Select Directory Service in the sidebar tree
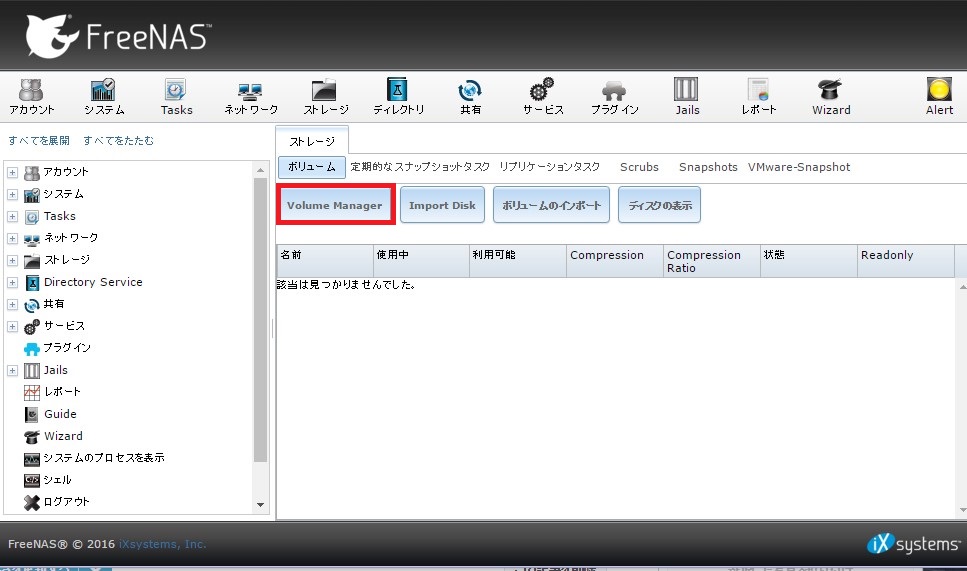The image size is (967, 571). tap(93, 282)
